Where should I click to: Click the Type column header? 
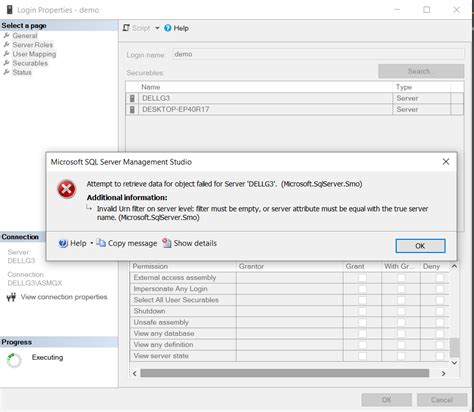(x=422, y=87)
